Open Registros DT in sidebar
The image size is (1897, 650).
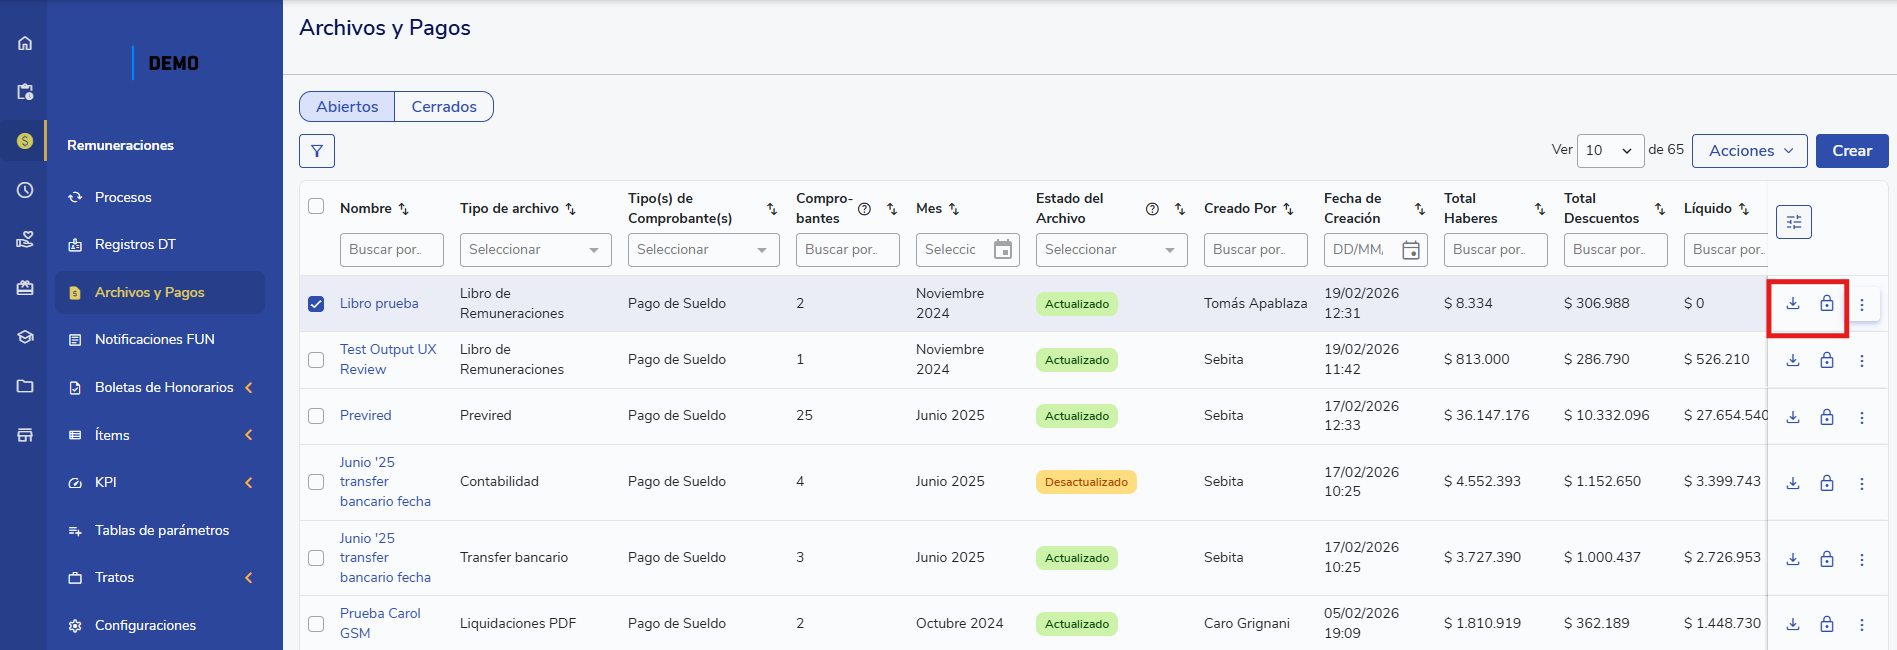[135, 245]
